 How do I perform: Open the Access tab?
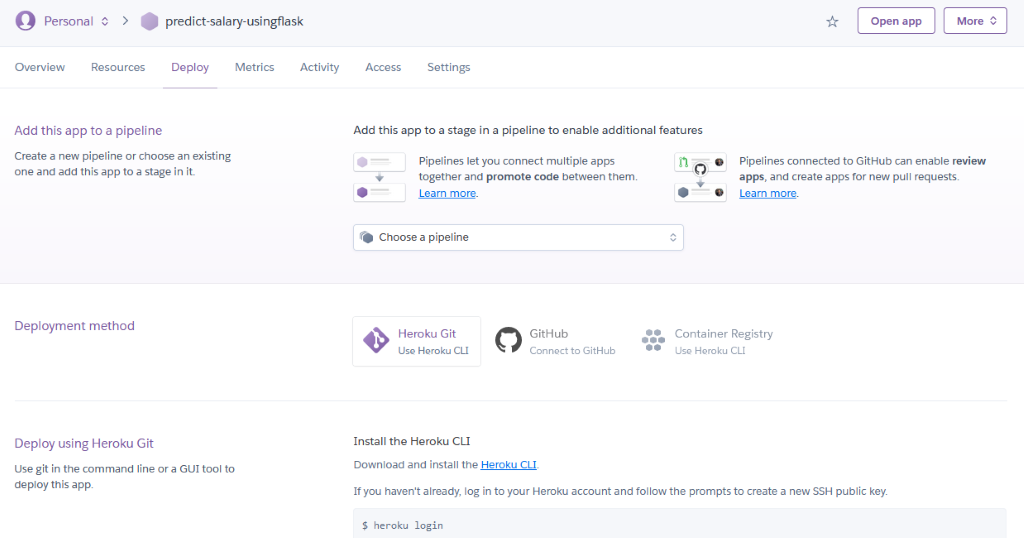tap(383, 67)
